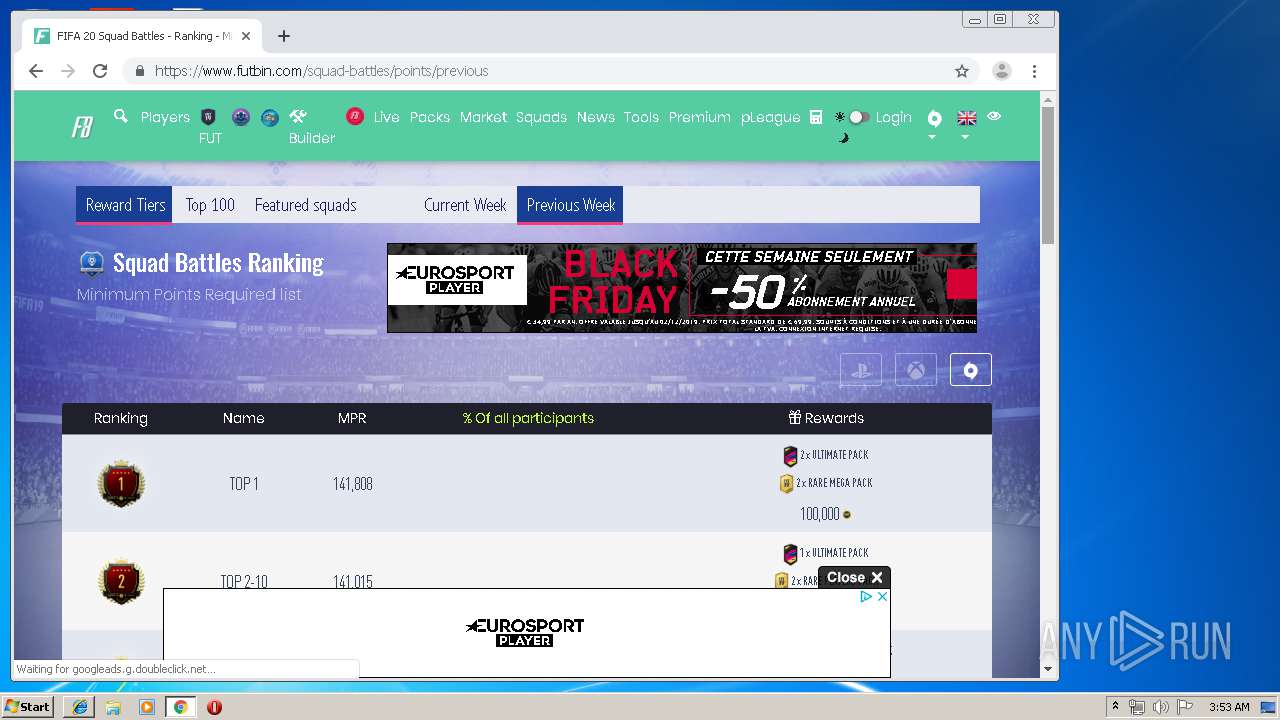
Task: Switch to Reward Tiers tab
Action: click(125, 205)
